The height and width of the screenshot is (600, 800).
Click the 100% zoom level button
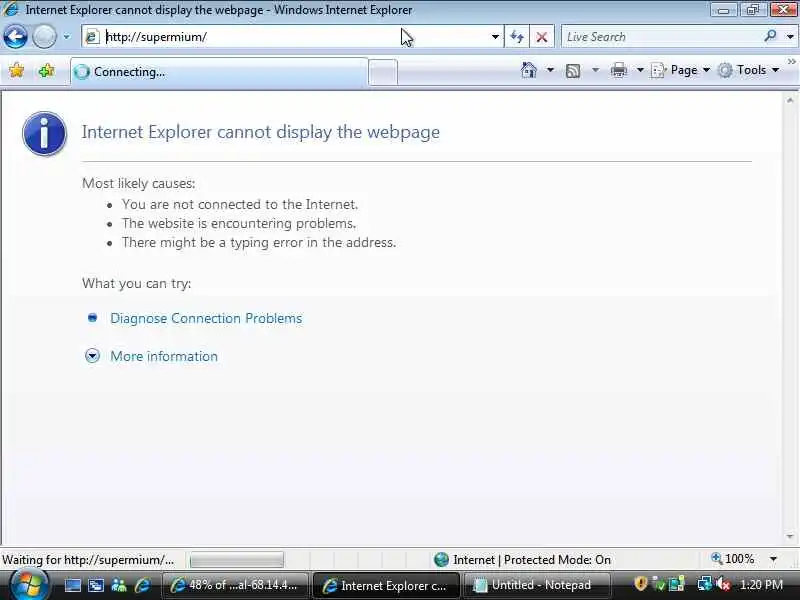733,559
